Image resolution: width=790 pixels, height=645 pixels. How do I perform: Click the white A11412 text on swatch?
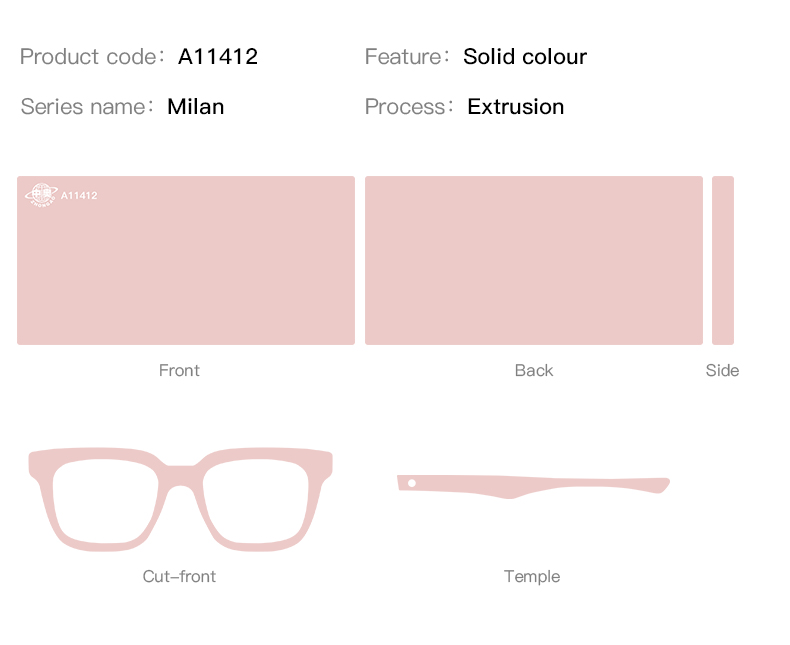pos(79,196)
